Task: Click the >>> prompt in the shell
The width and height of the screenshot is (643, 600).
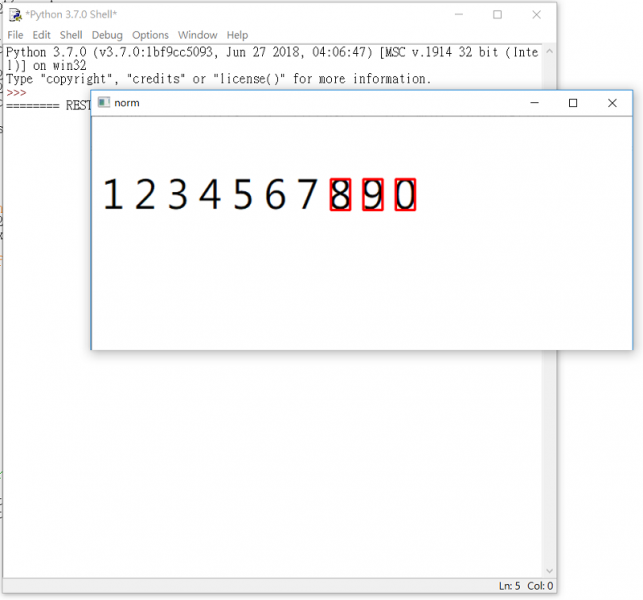Action: (x=16, y=92)
